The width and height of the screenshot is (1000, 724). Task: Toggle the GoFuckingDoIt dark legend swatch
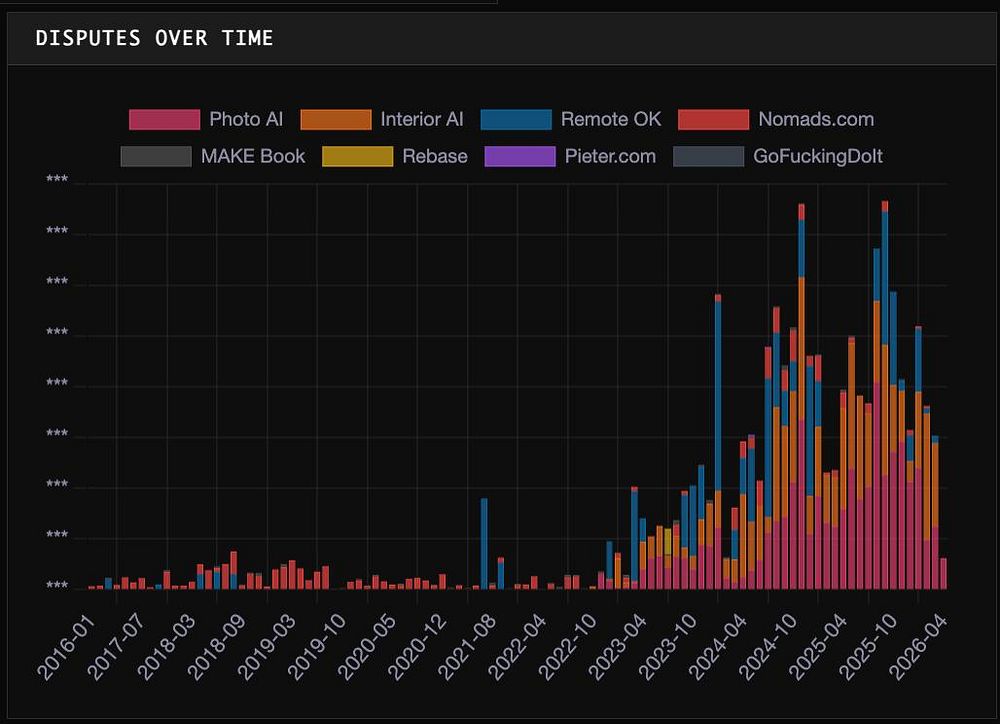708,156
